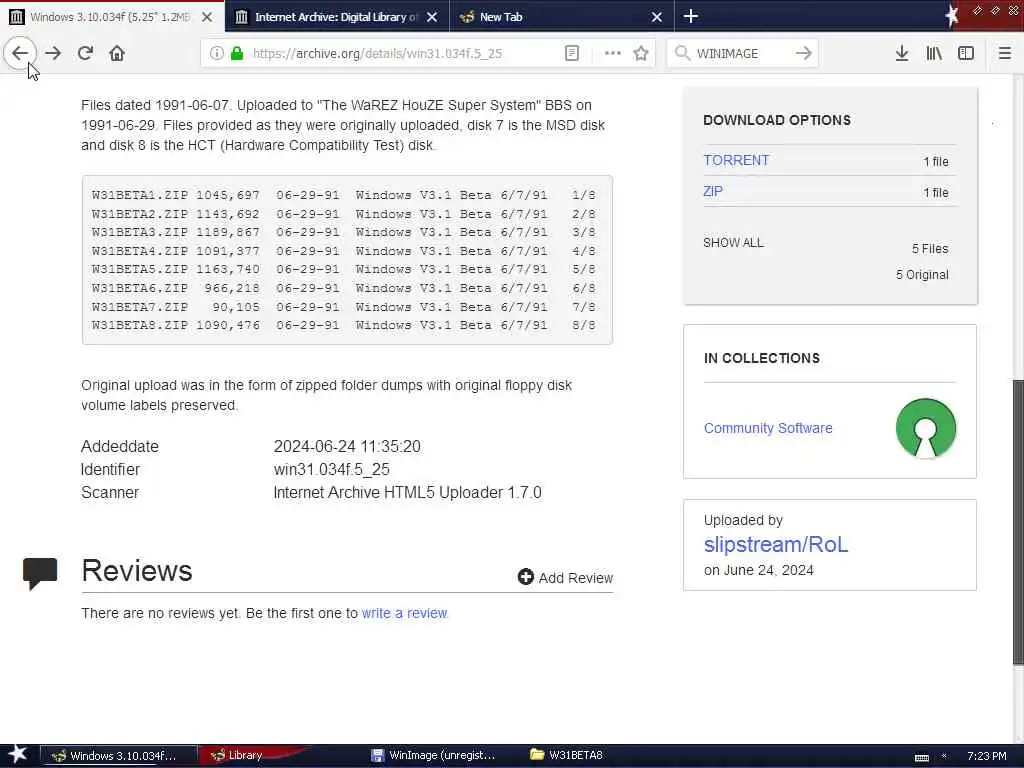The image size is (1024, 768).
Task: Open the hamburger application menu
Action: click(1004, 54)
